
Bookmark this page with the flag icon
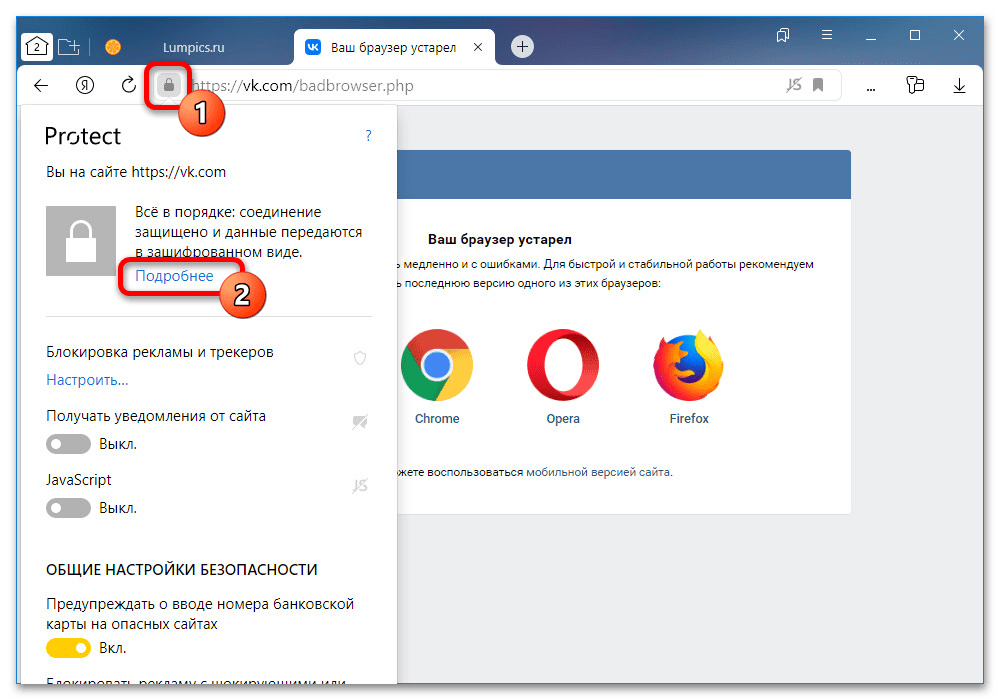[x=818, y=85]
